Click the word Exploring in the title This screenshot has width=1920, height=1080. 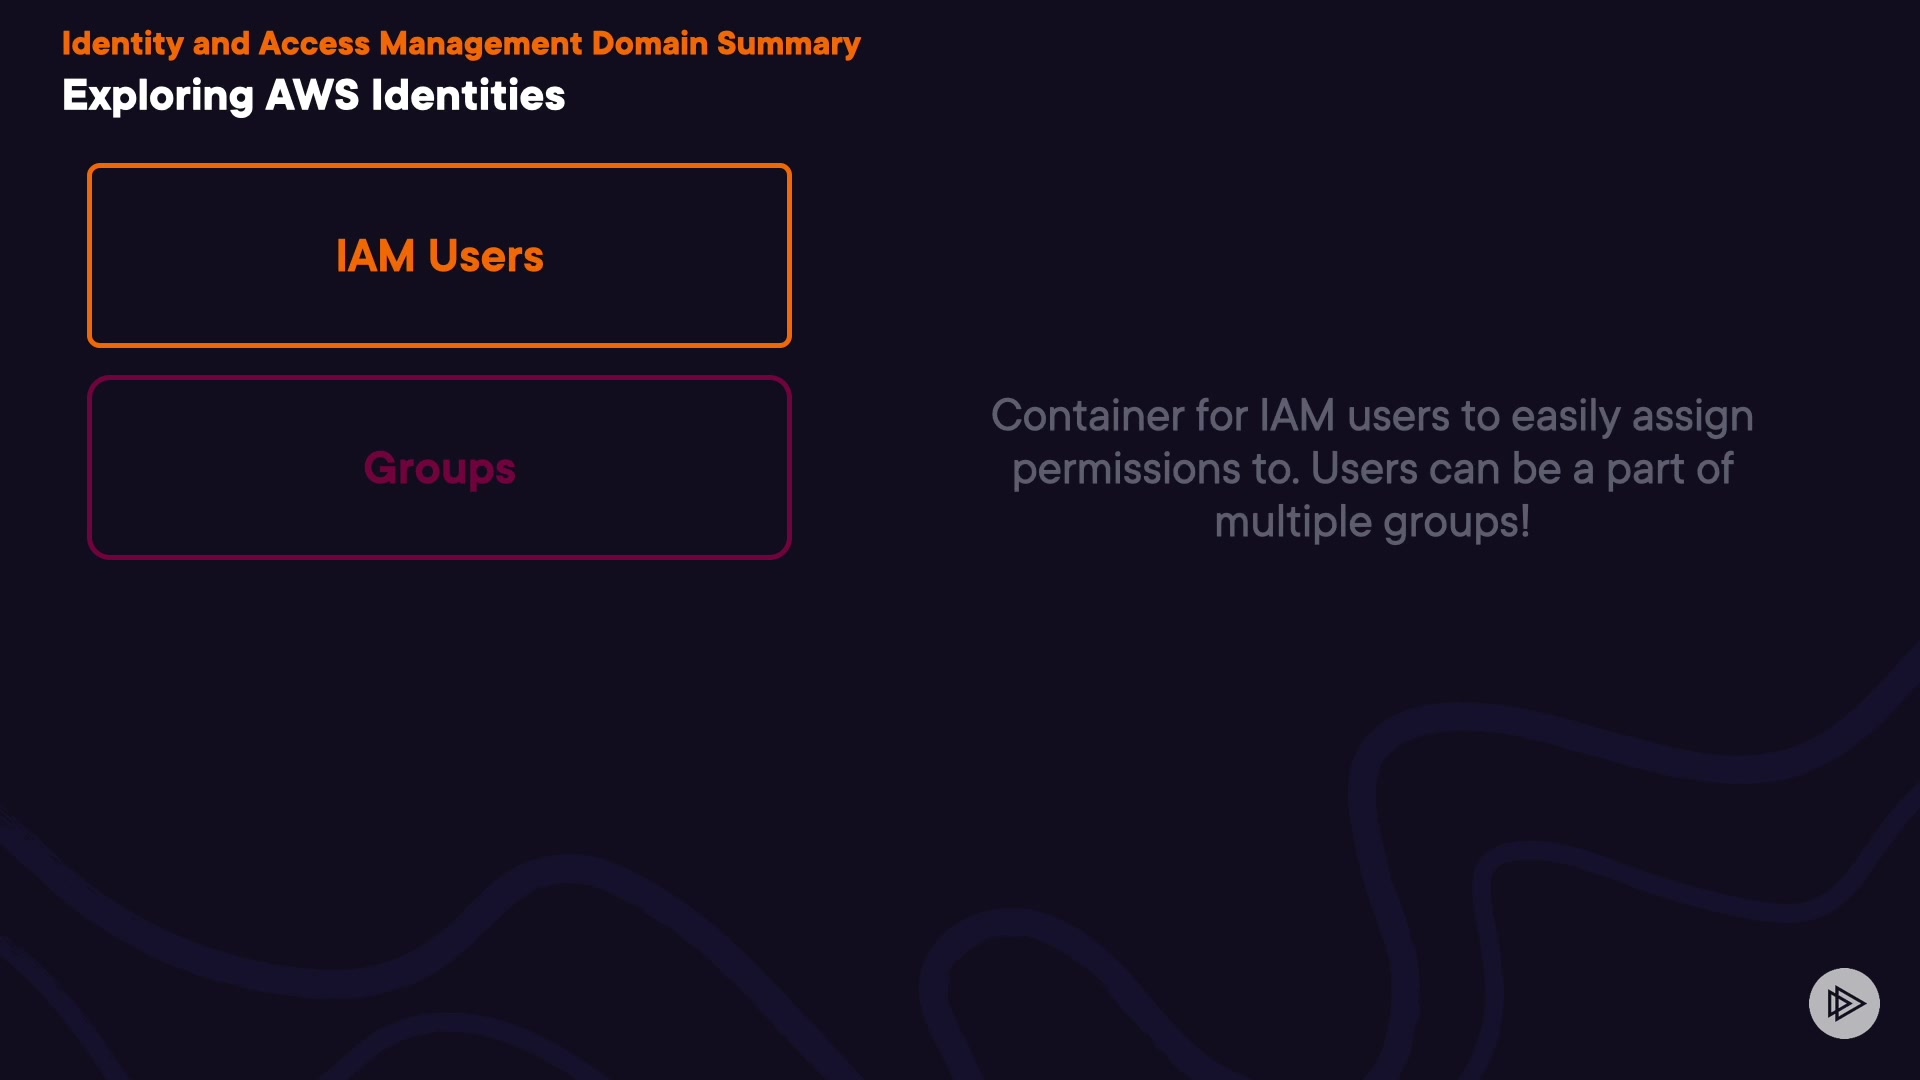(157, 96)
